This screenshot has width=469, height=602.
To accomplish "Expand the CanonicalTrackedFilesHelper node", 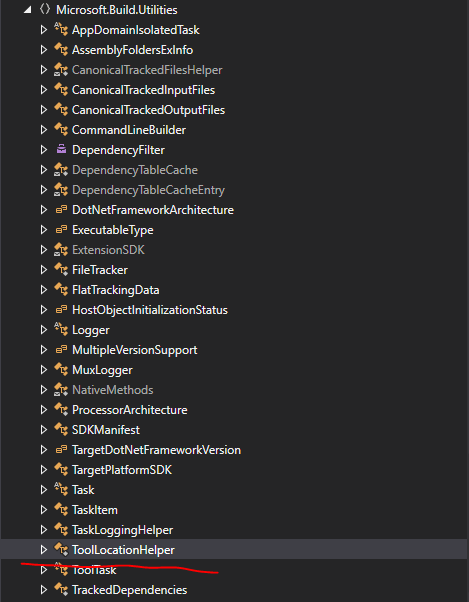I will [x=44, y=70].
